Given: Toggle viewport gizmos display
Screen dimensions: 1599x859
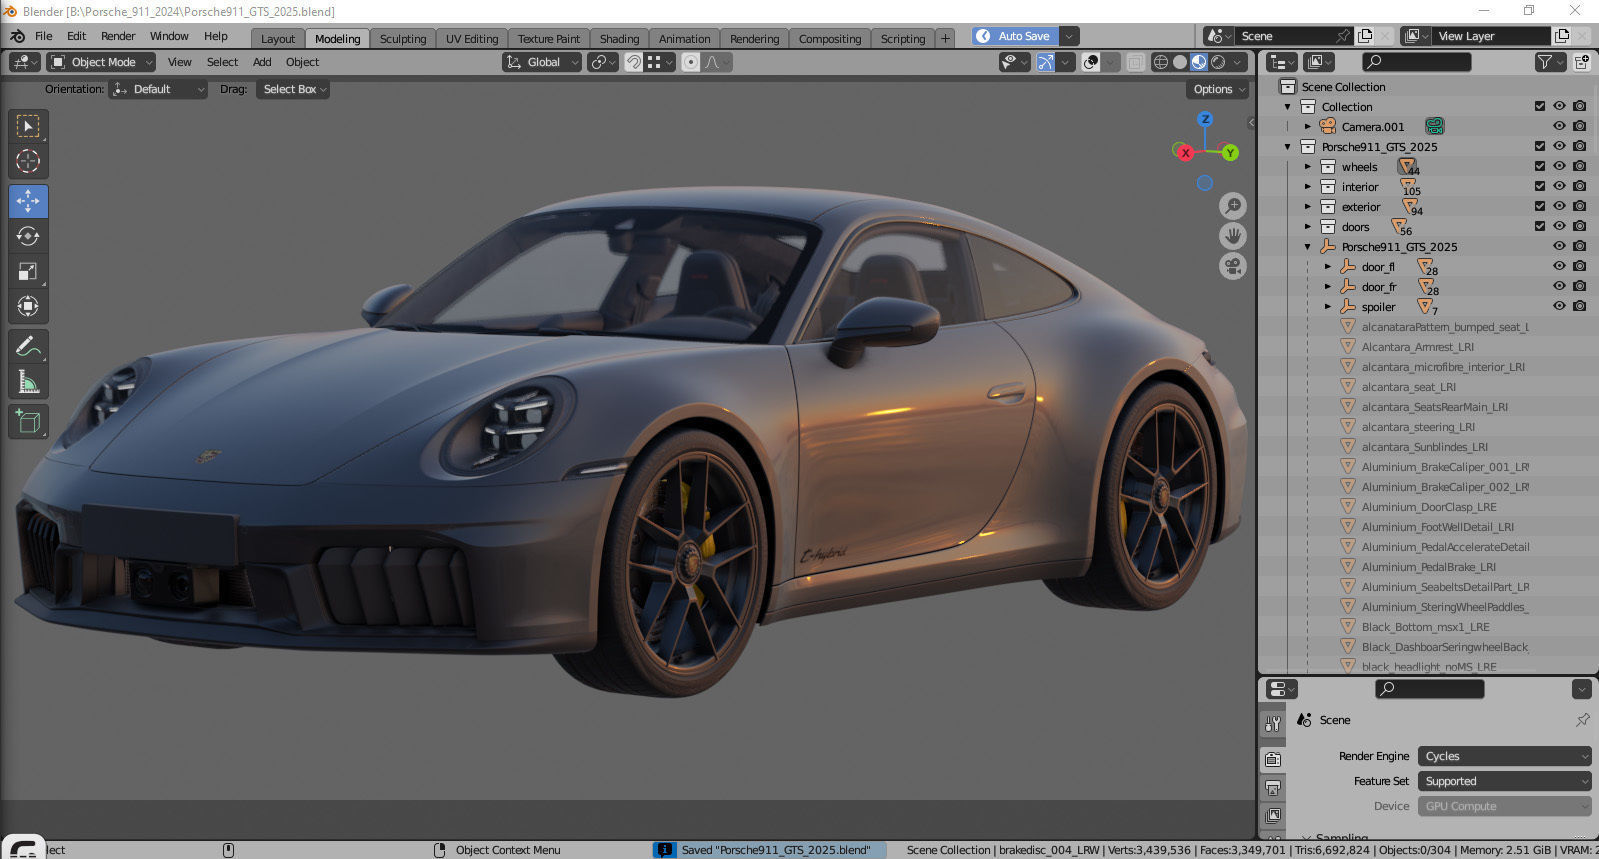Looking at the screenshot, I should [1045, 62].
